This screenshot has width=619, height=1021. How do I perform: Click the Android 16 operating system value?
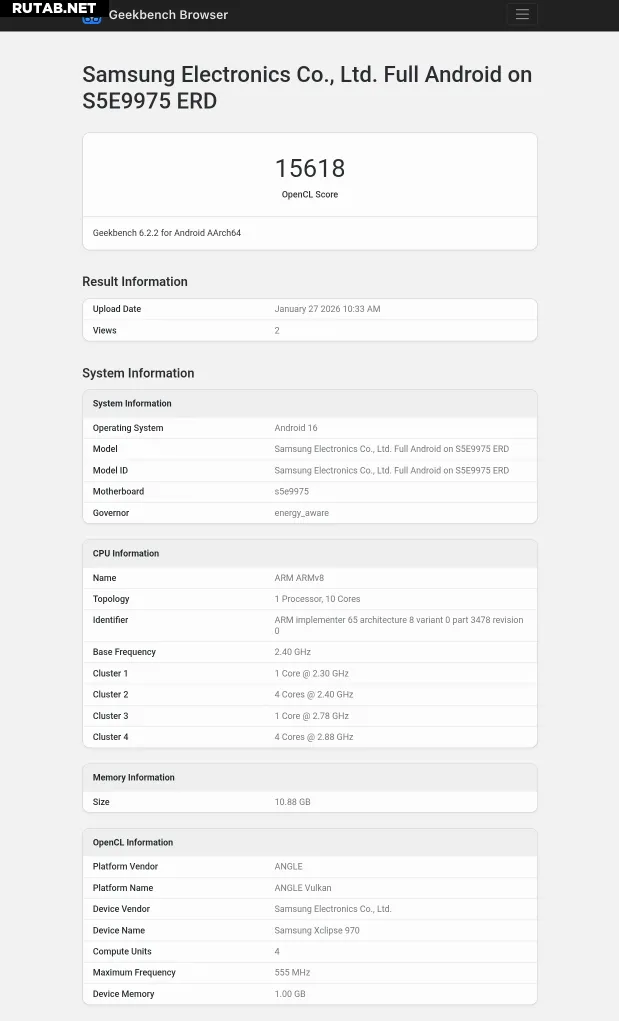click(x=296, y=428)
